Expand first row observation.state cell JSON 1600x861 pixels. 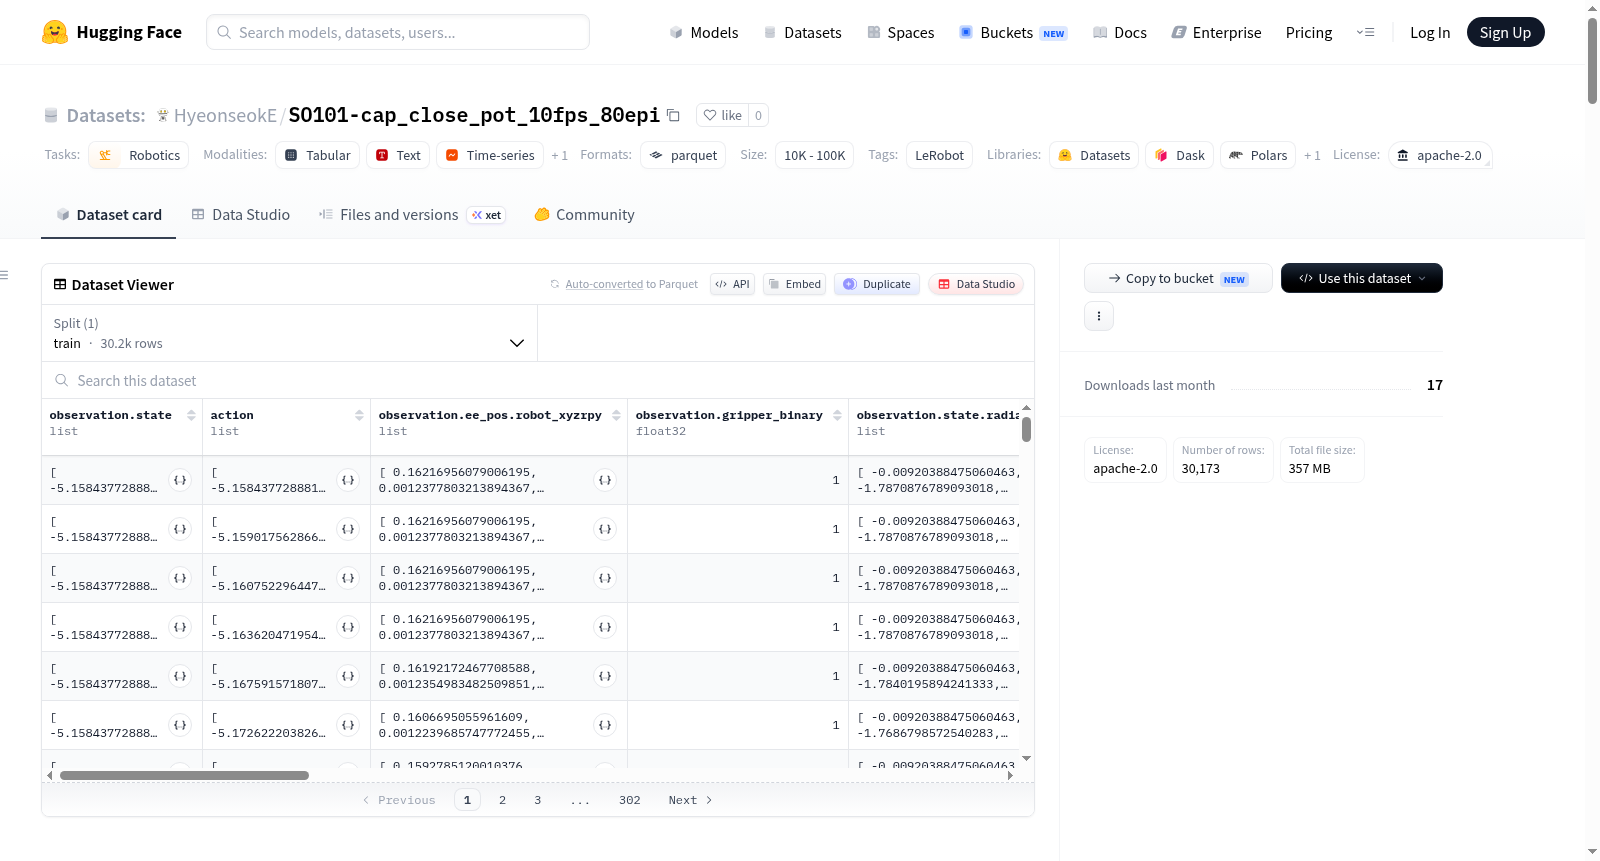(180, 480)
